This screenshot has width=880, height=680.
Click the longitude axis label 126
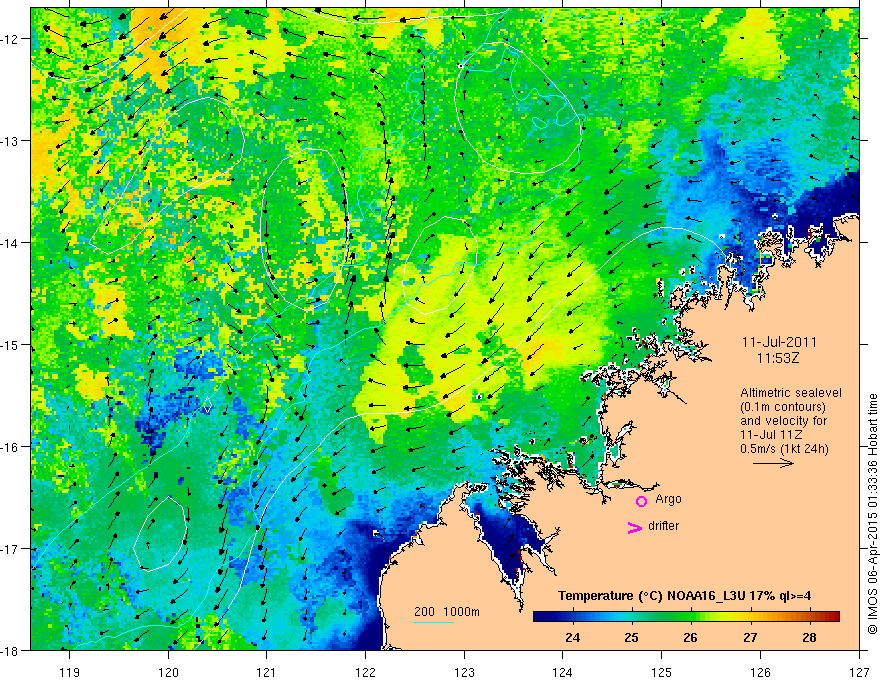(760, 672)
